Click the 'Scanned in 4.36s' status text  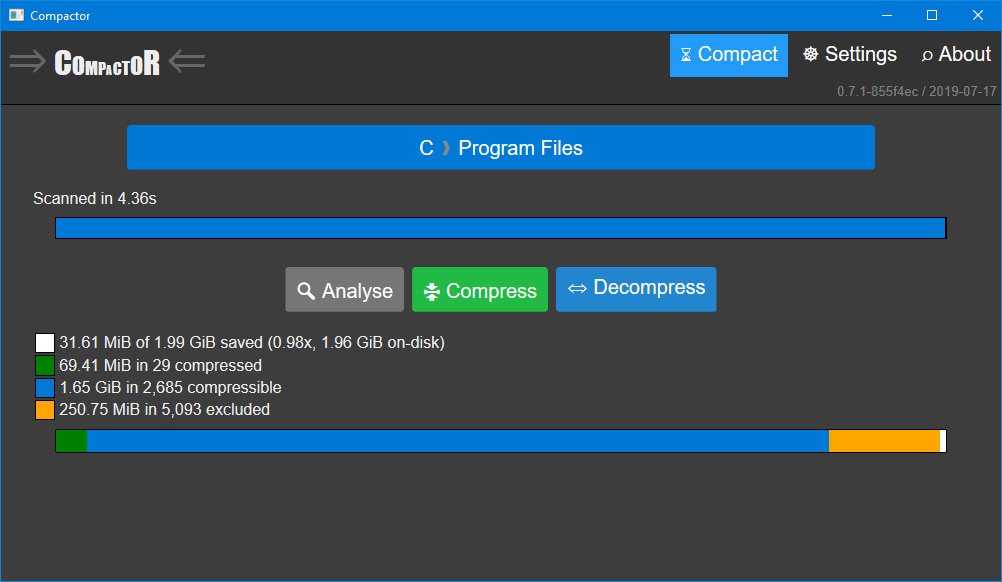coord(95,199)
